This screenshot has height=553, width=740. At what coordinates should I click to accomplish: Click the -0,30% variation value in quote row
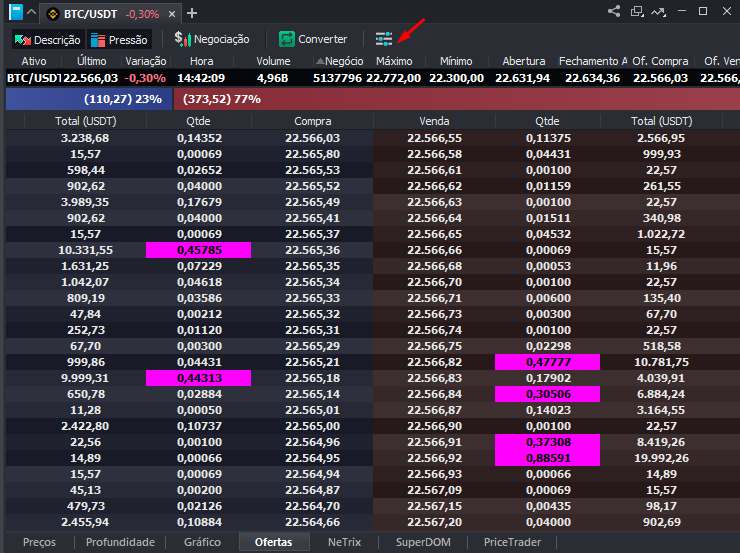coord(145,78)
